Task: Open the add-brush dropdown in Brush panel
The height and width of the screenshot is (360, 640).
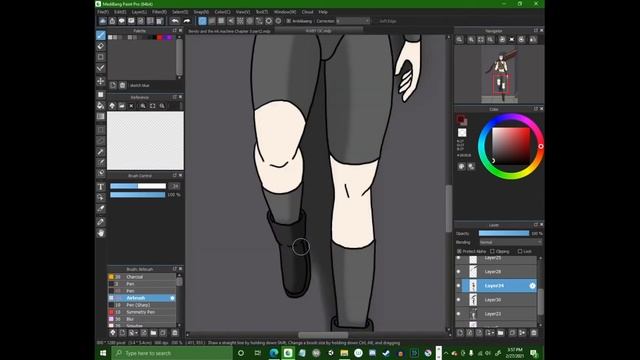Action: click(133, 333)
